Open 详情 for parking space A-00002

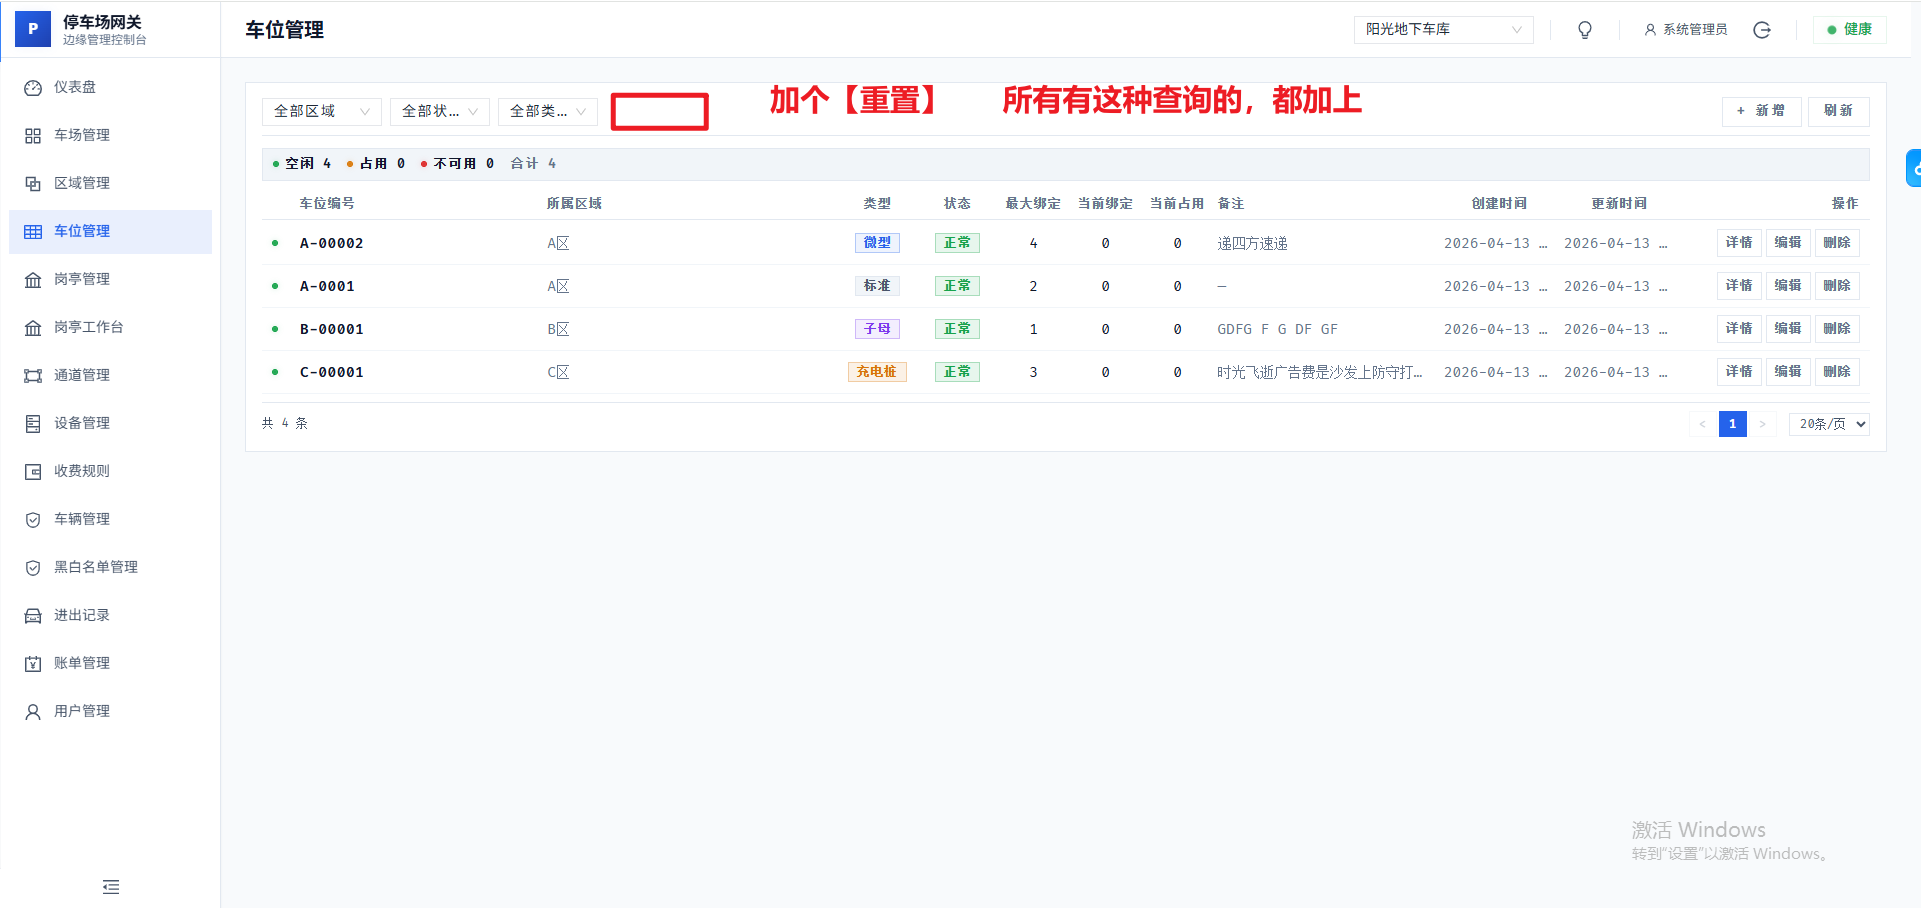click(x=1738, y=243)
